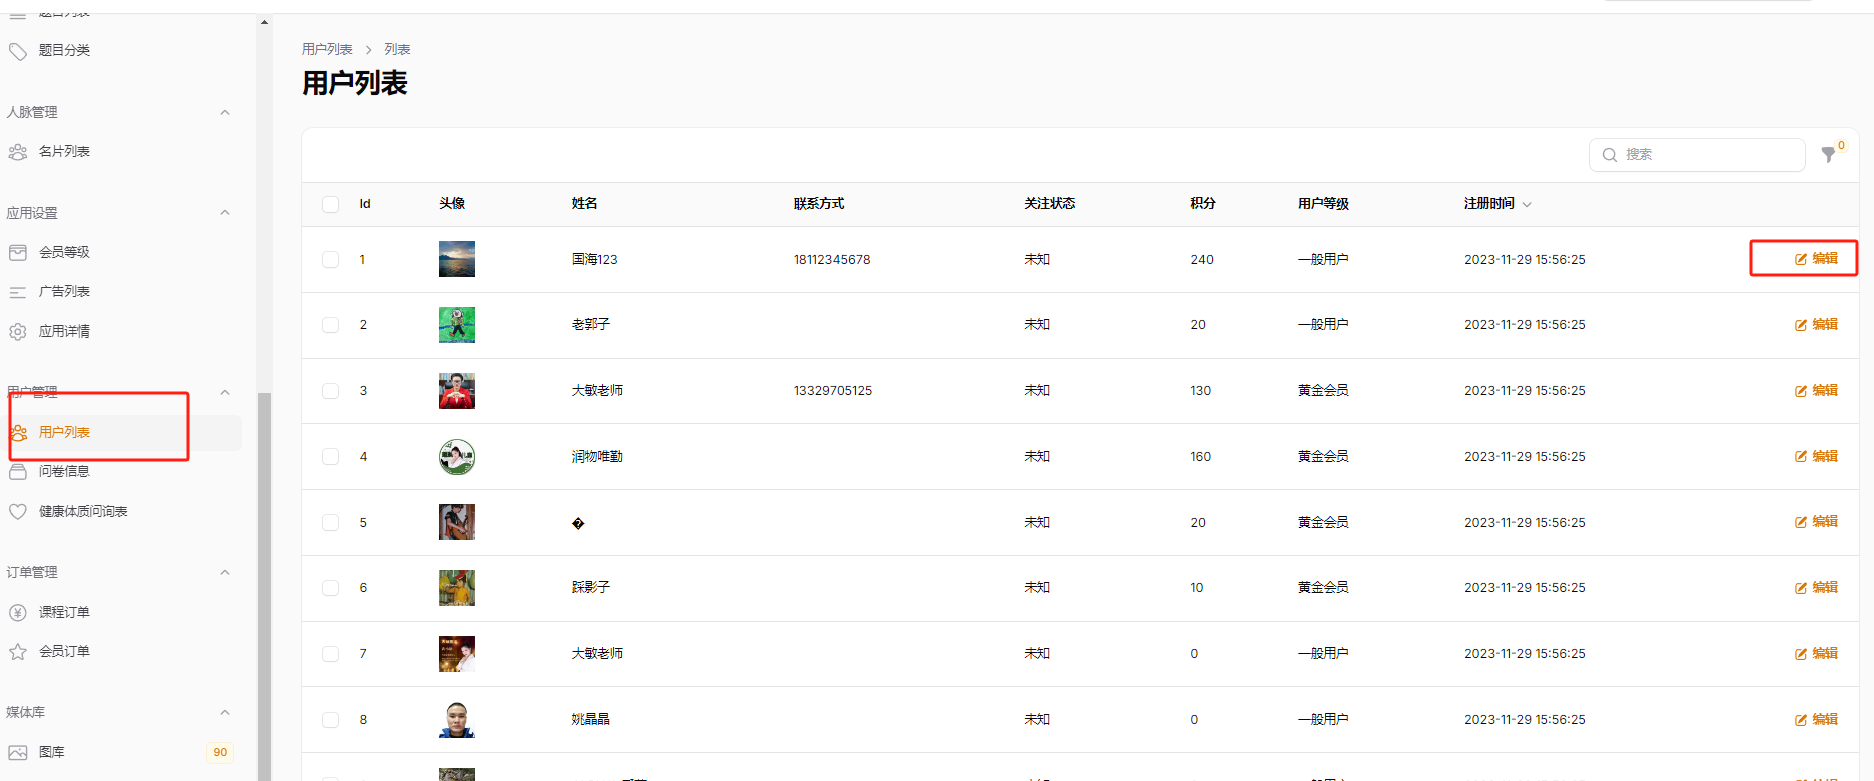Sort by 注册时间 column arrow

(1527, 205)
